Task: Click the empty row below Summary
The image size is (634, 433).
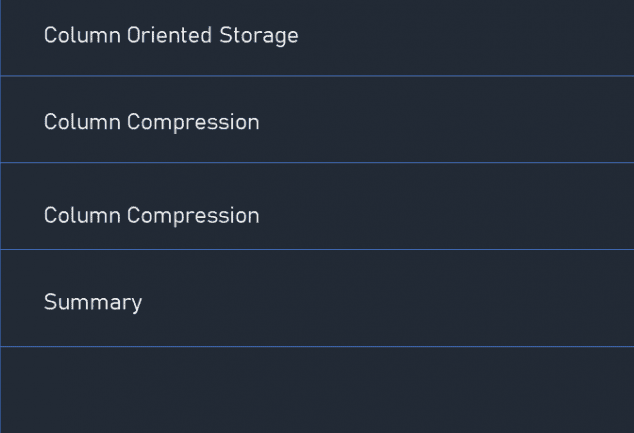Action: 317,390
